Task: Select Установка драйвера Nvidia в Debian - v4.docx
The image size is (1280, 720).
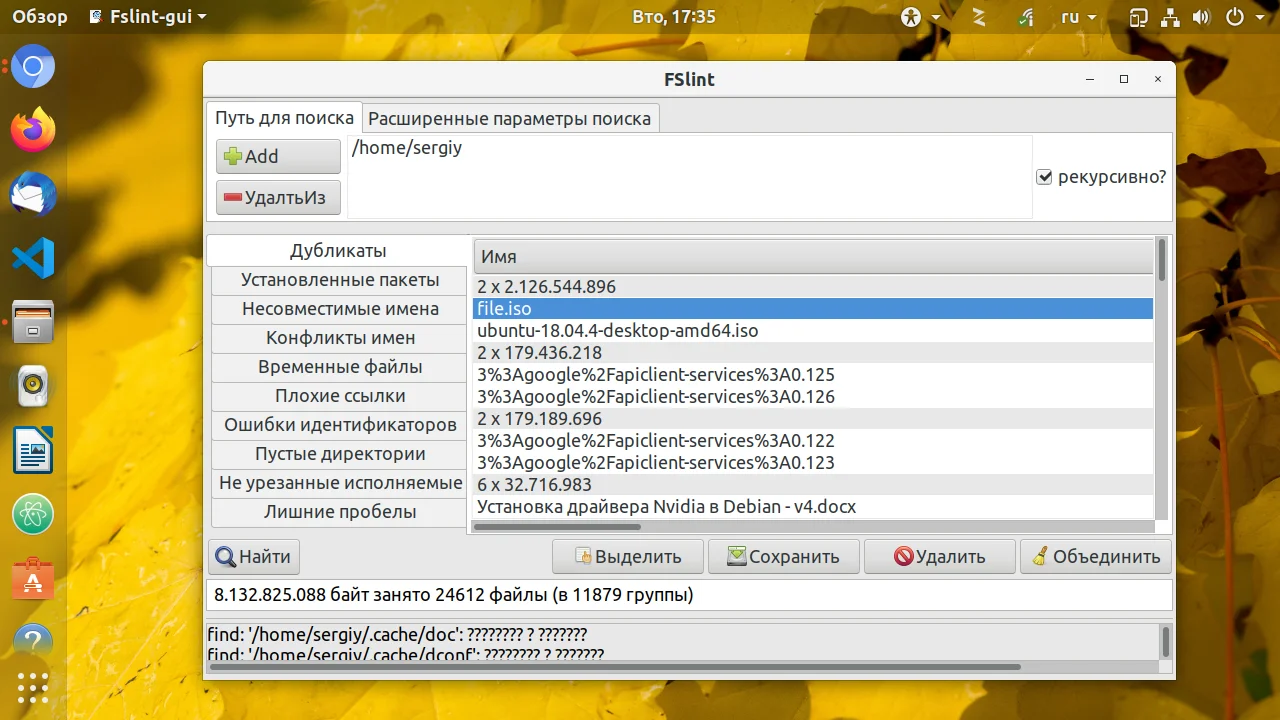Action: pyautogui.click(x=813, y=507)
